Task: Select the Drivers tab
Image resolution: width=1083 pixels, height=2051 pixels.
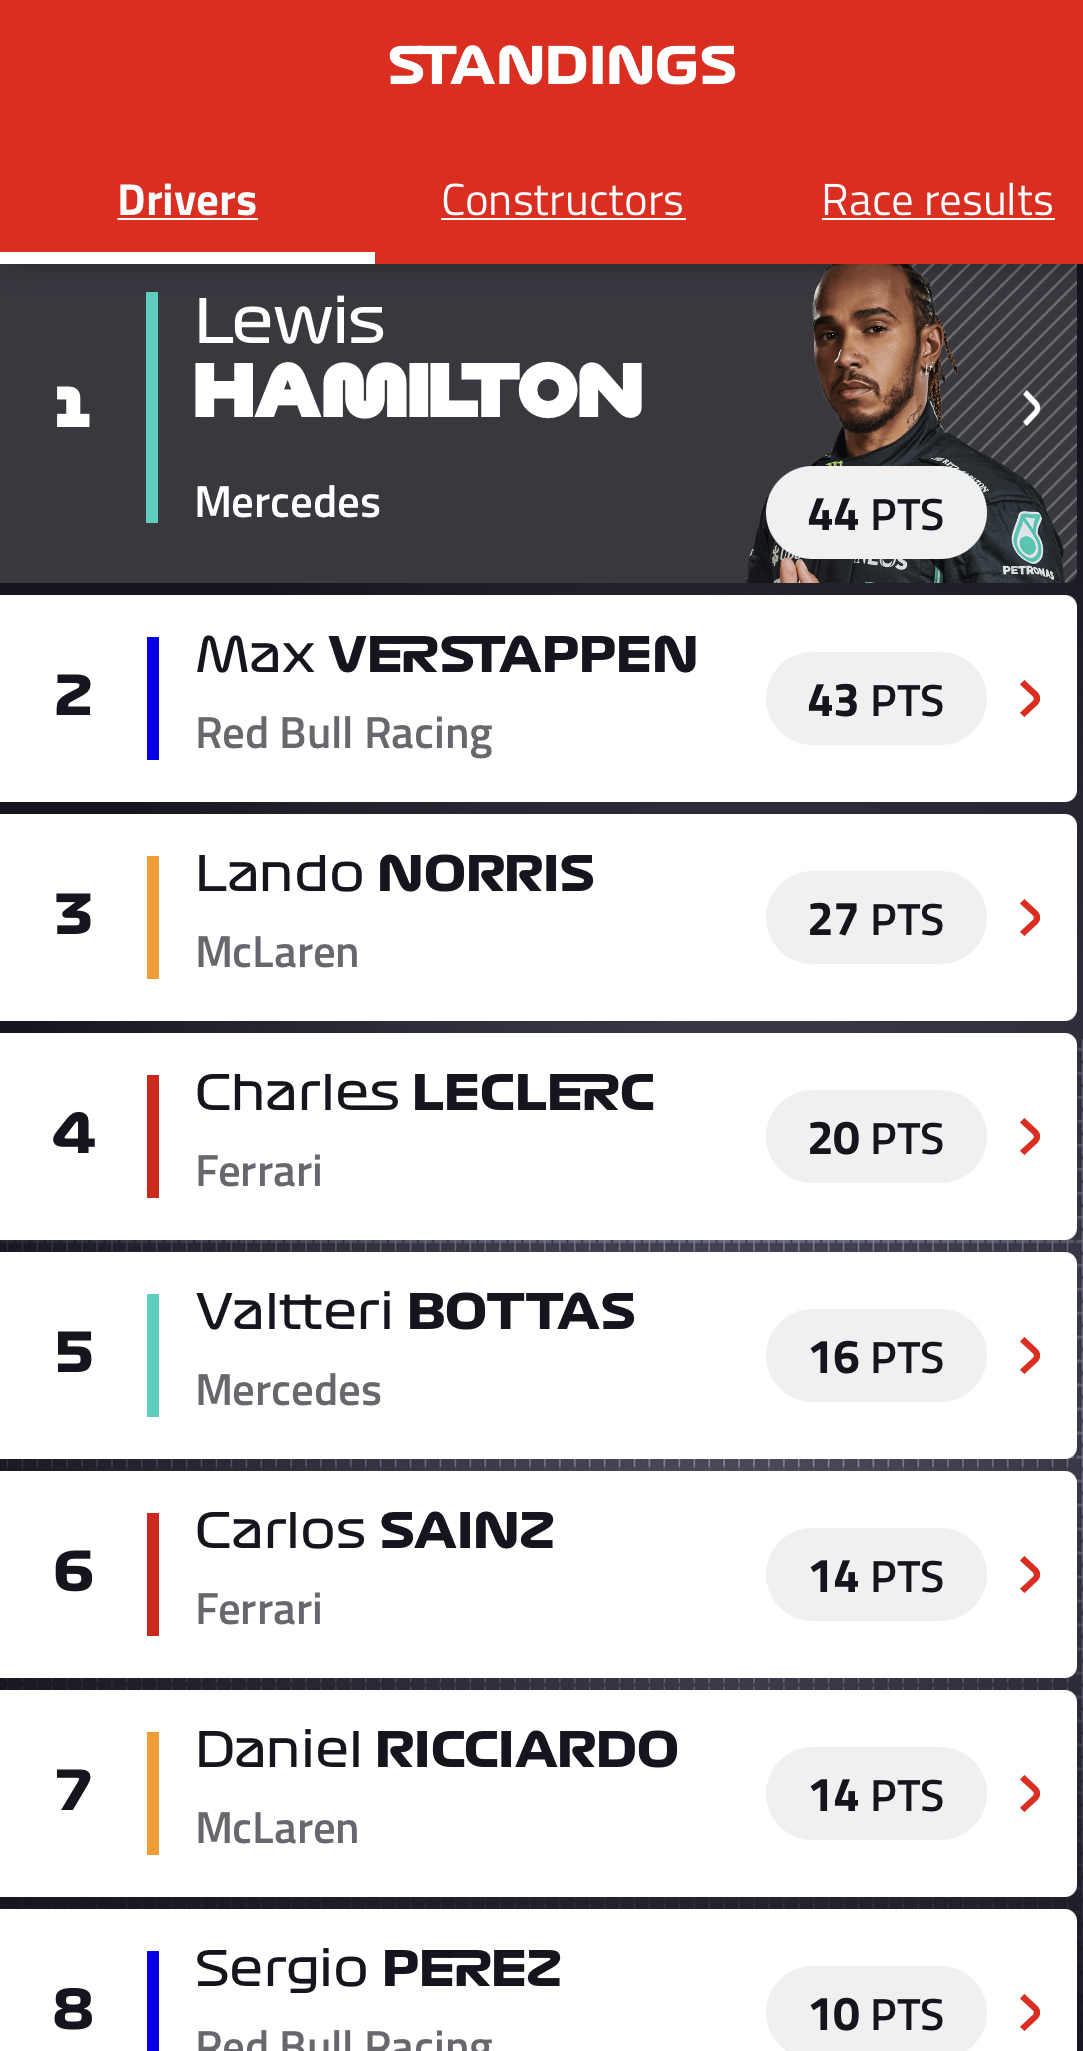Action: pos(188,200)
